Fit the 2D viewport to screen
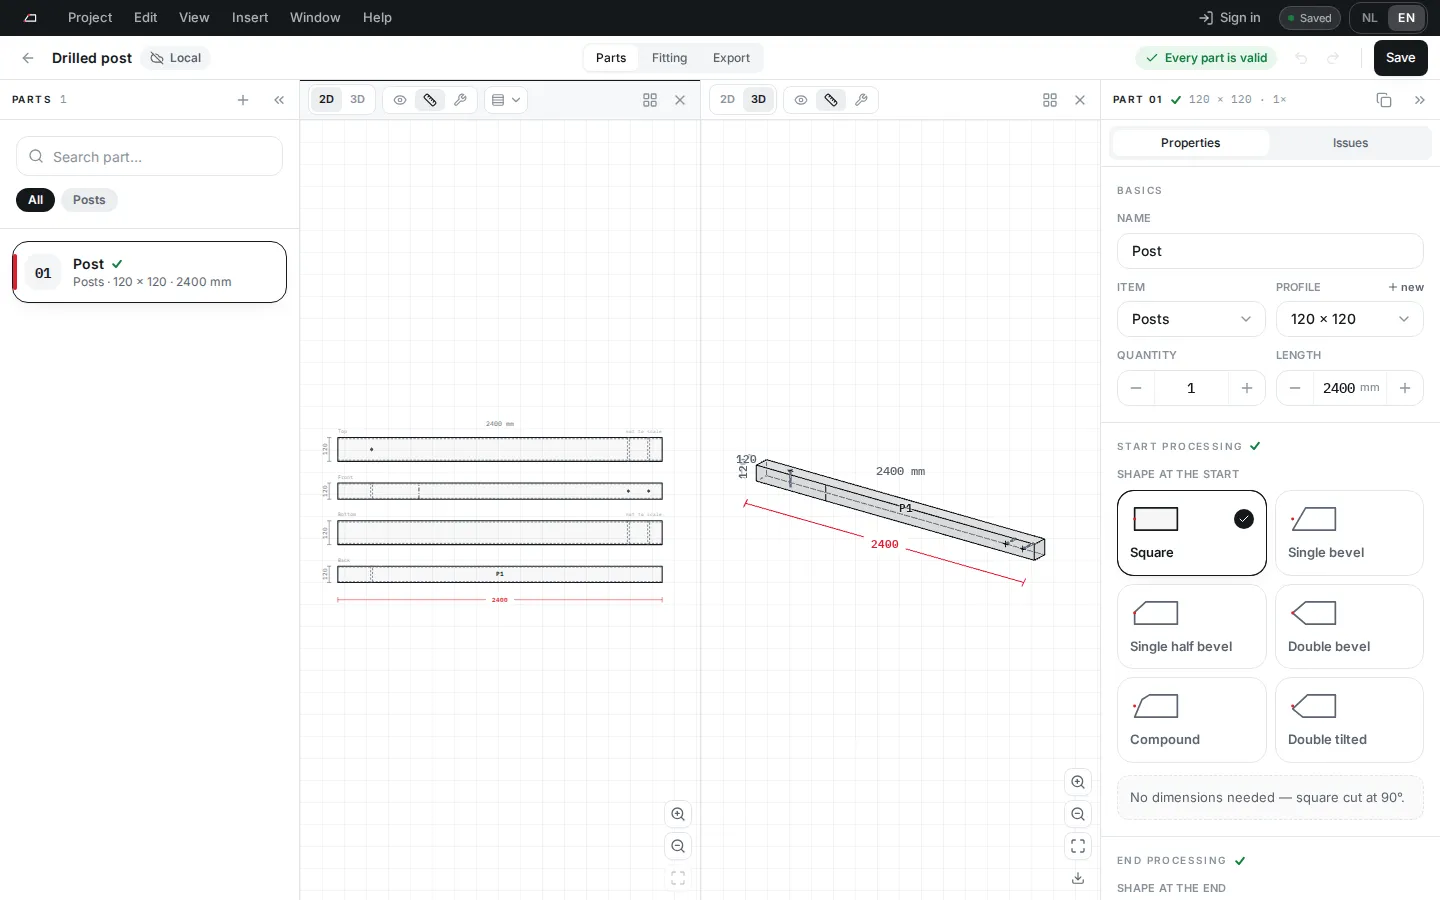The width and height of the screenshot is (1440, 900). 678,878
